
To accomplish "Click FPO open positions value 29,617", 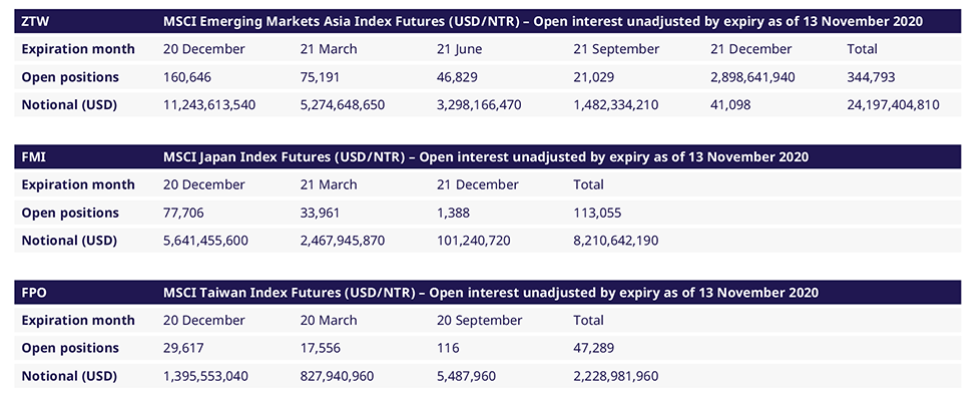I will [183, 348].
